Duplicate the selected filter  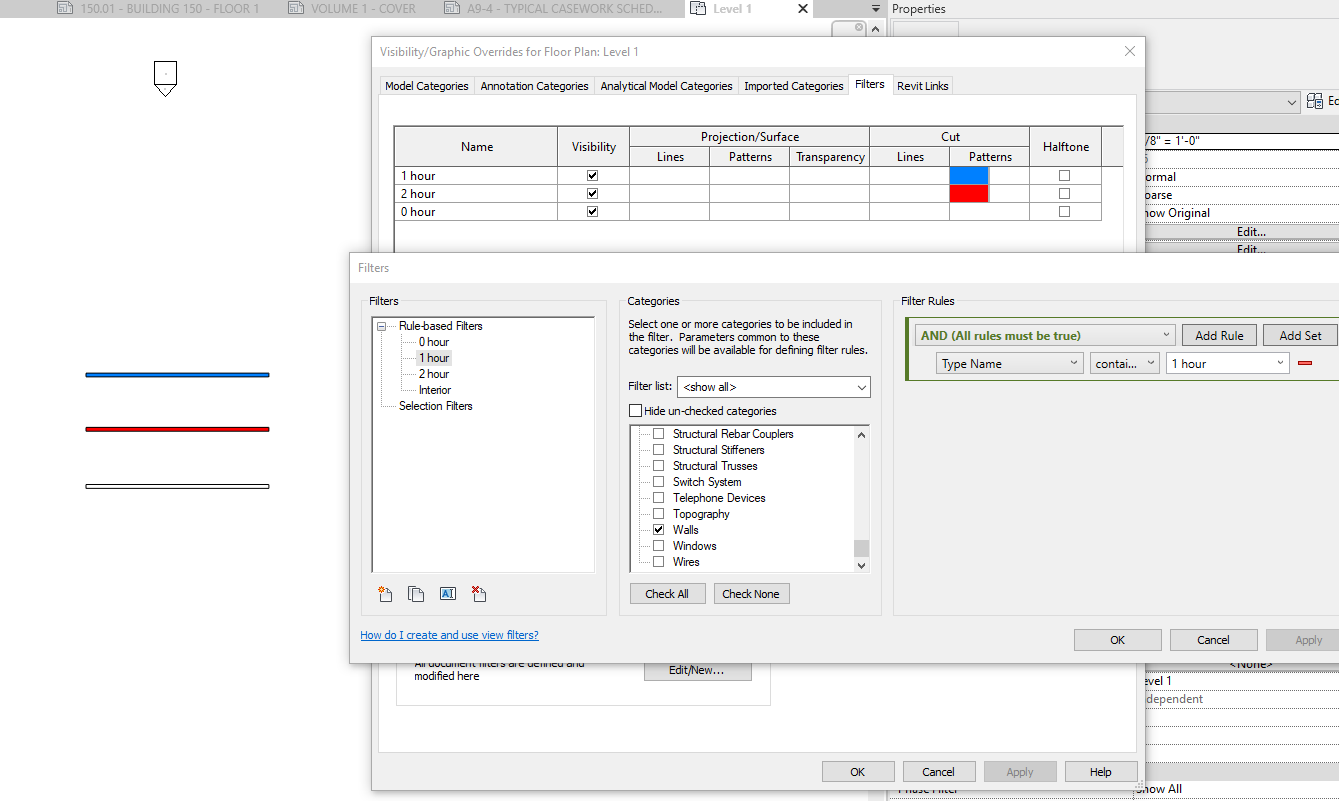click(x=416, y=593)
